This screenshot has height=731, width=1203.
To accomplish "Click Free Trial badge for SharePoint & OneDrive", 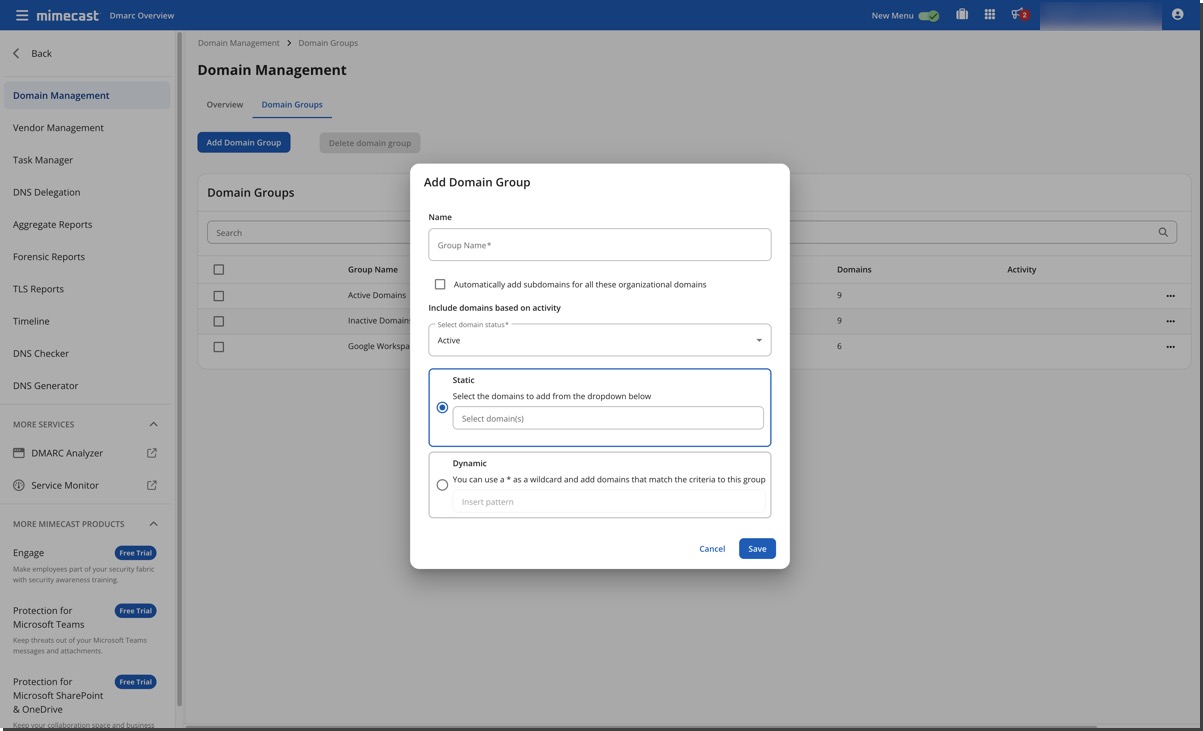I will [x=135, y=682].
